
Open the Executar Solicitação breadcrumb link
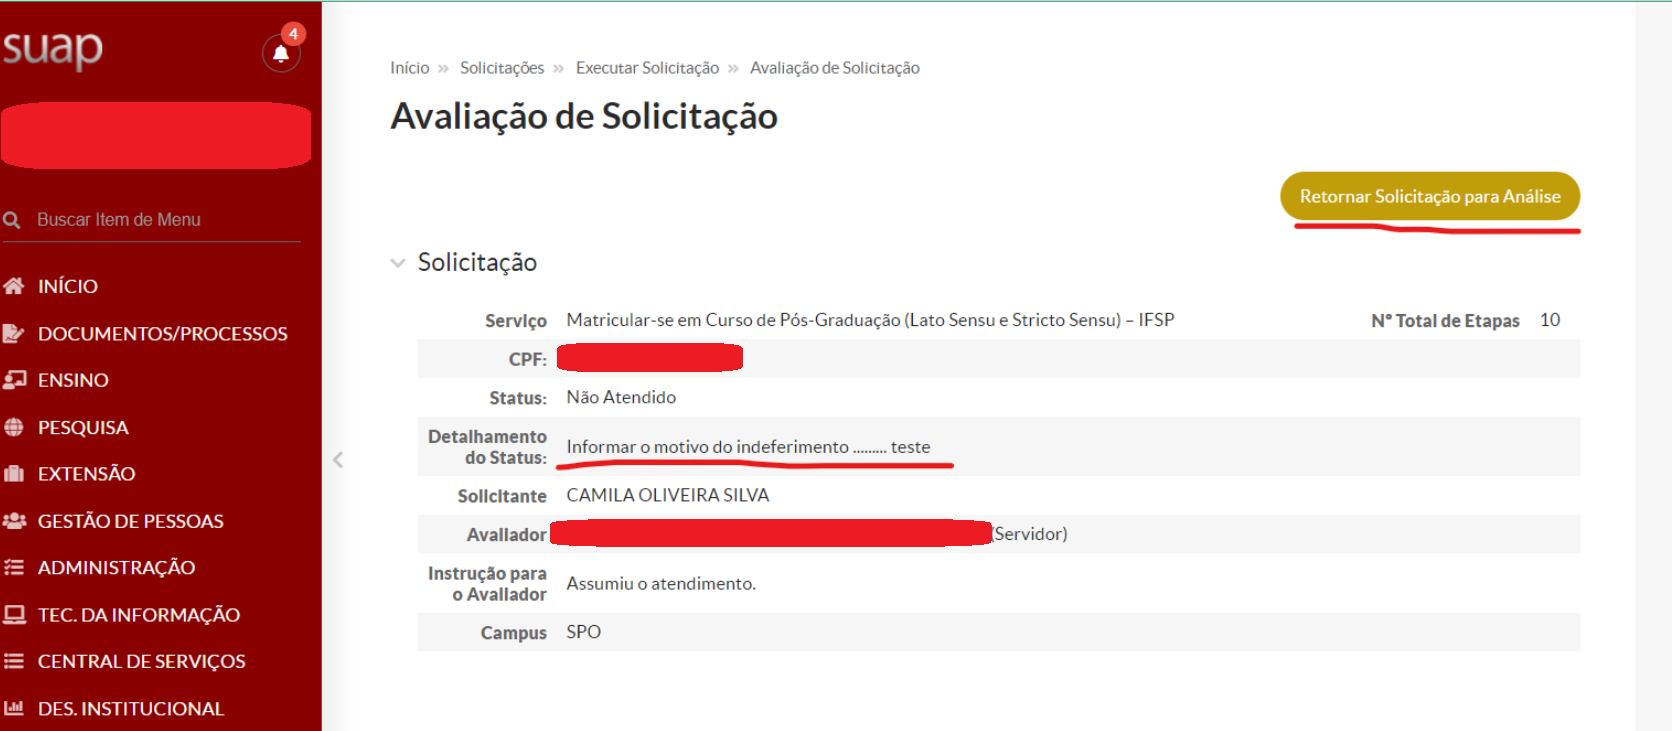tap(647, 68)
